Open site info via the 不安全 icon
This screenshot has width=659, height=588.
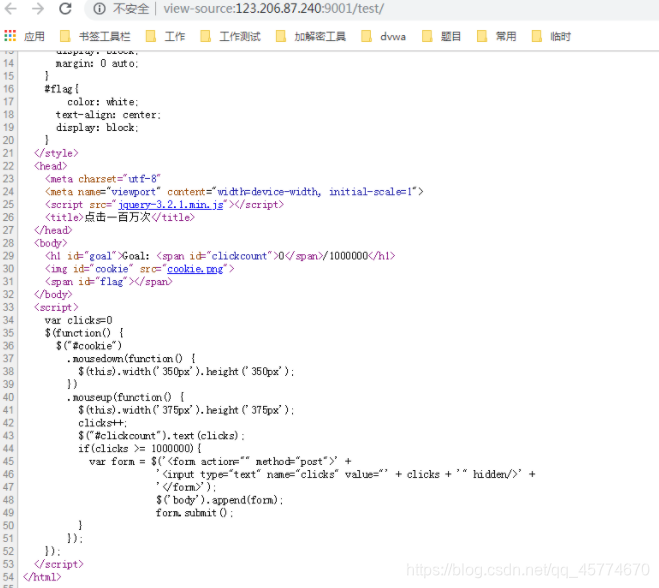[x=99, y=8]
